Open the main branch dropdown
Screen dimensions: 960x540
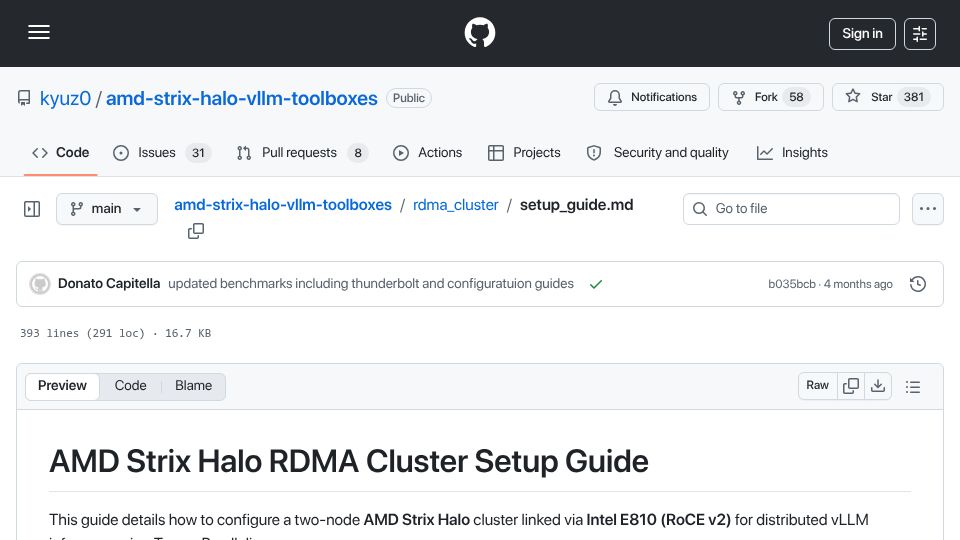(x=107, y=209)
